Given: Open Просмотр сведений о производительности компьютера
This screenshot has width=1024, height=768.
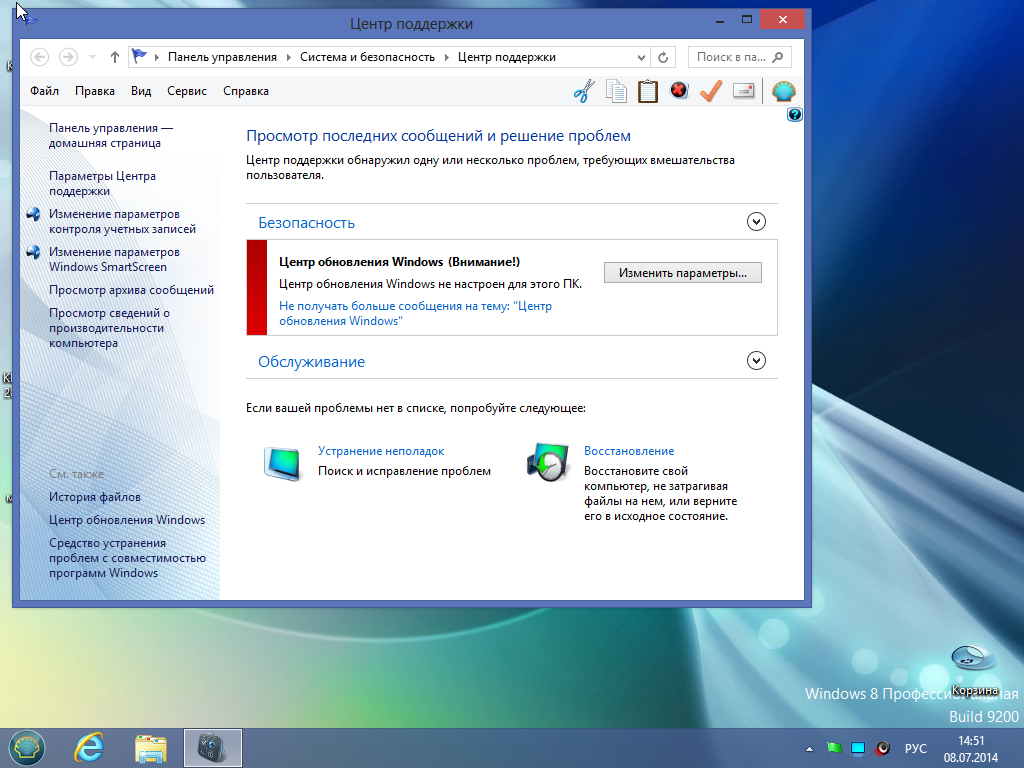Looking at the screenshot, I should click(x=109, y=328).
